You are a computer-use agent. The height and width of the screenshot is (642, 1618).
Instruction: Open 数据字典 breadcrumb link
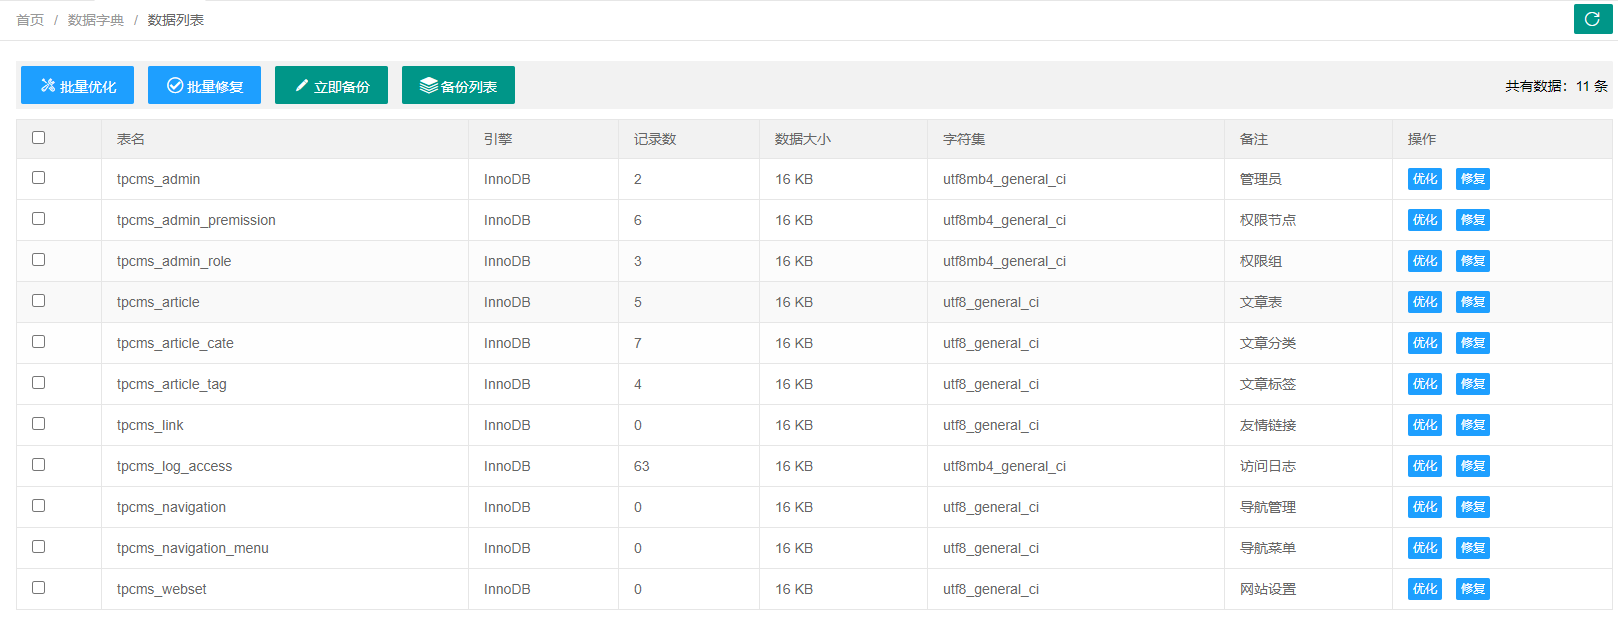click(x=96, y=20)
